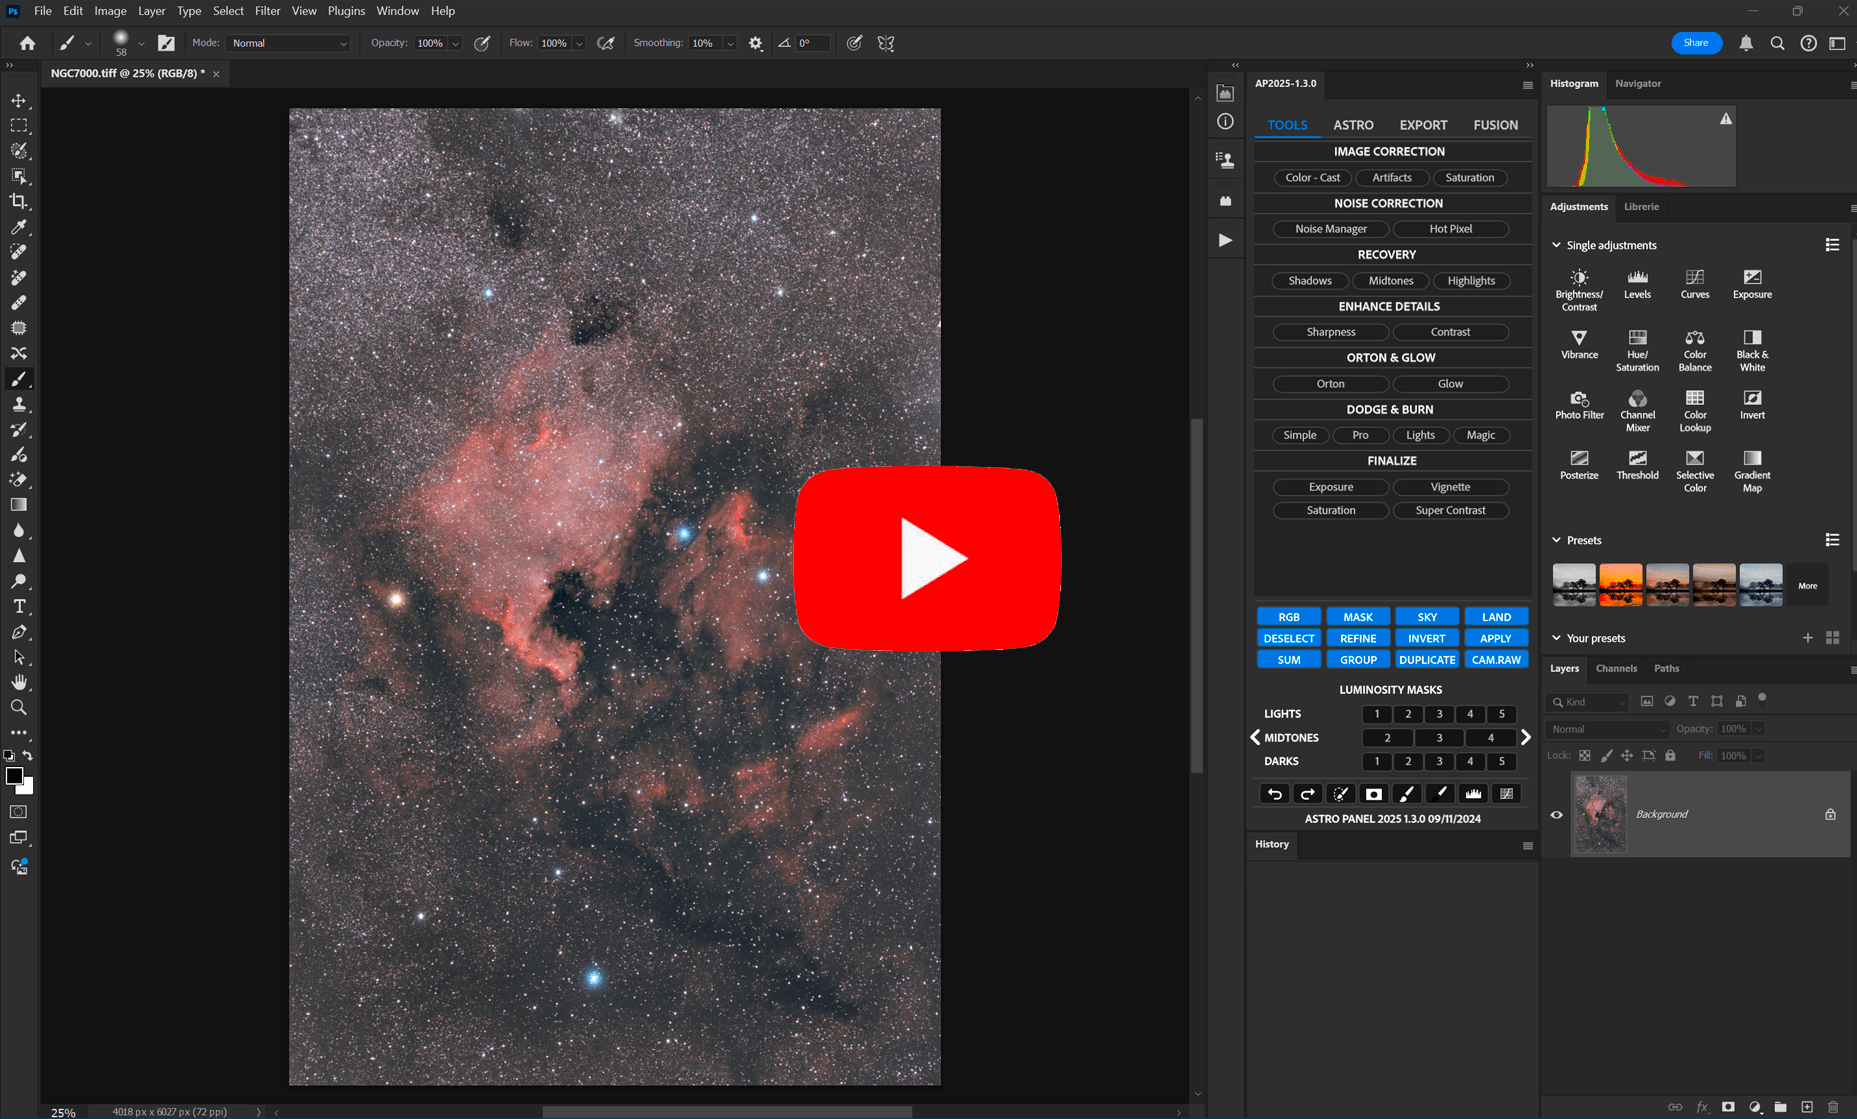This screenshot has height=1119, width=1857.
Task: Toggle lock transparent pixels
Action: coord(1585,756)
